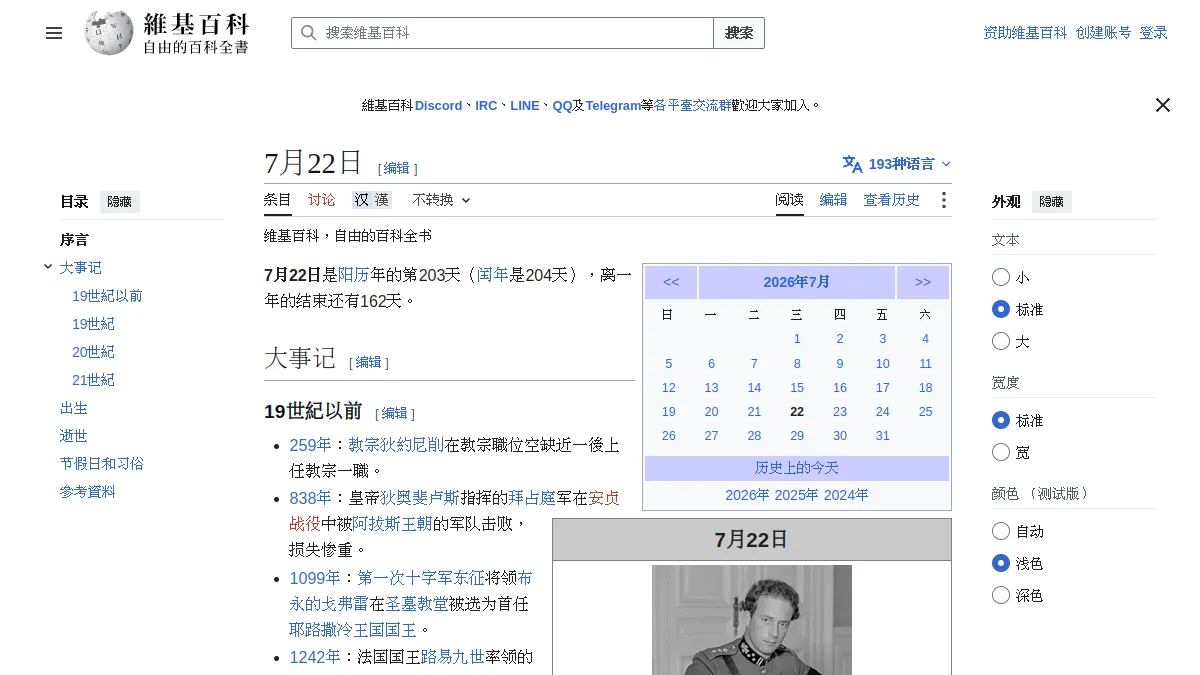Open the 编辑 tab
1200x675 pixels.
(834, 200)
